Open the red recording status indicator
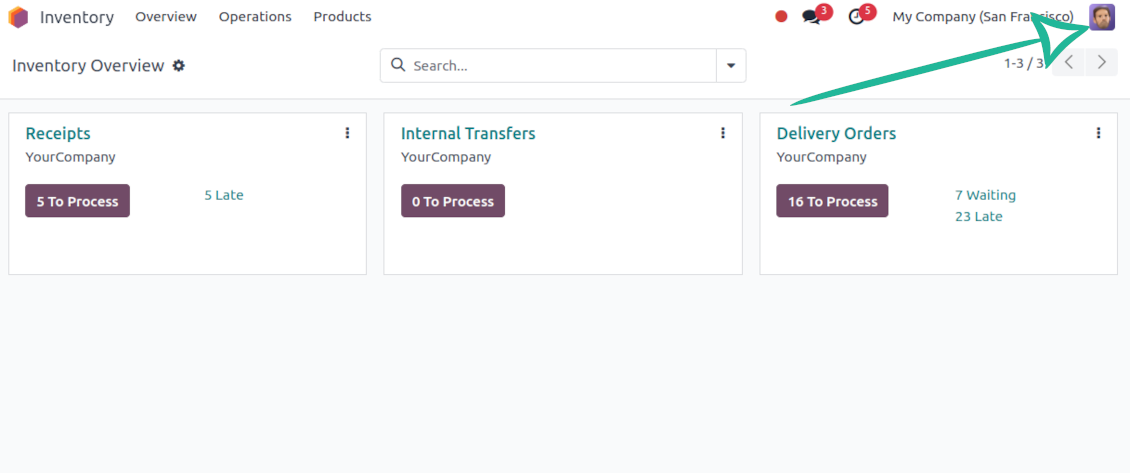Screen dimensions: 1130x473 781,17
